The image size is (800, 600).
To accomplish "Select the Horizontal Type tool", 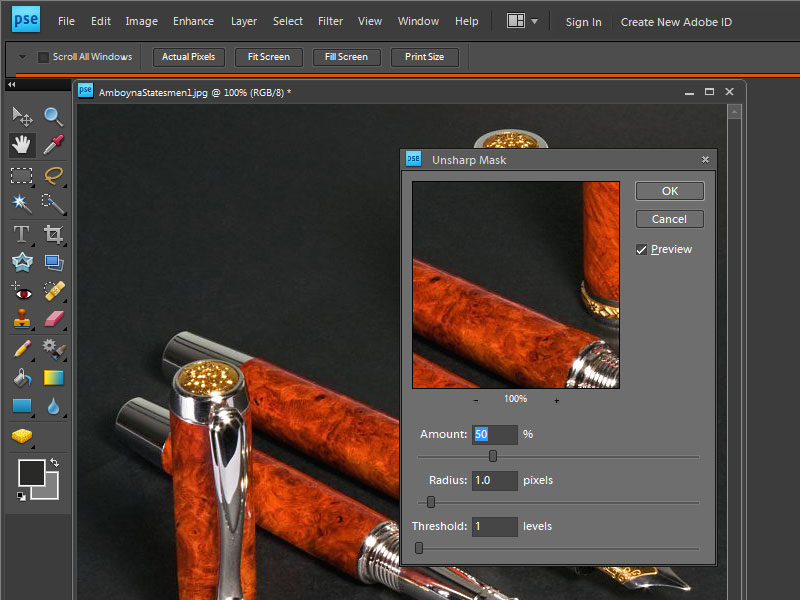I will [x=21, y=234].
